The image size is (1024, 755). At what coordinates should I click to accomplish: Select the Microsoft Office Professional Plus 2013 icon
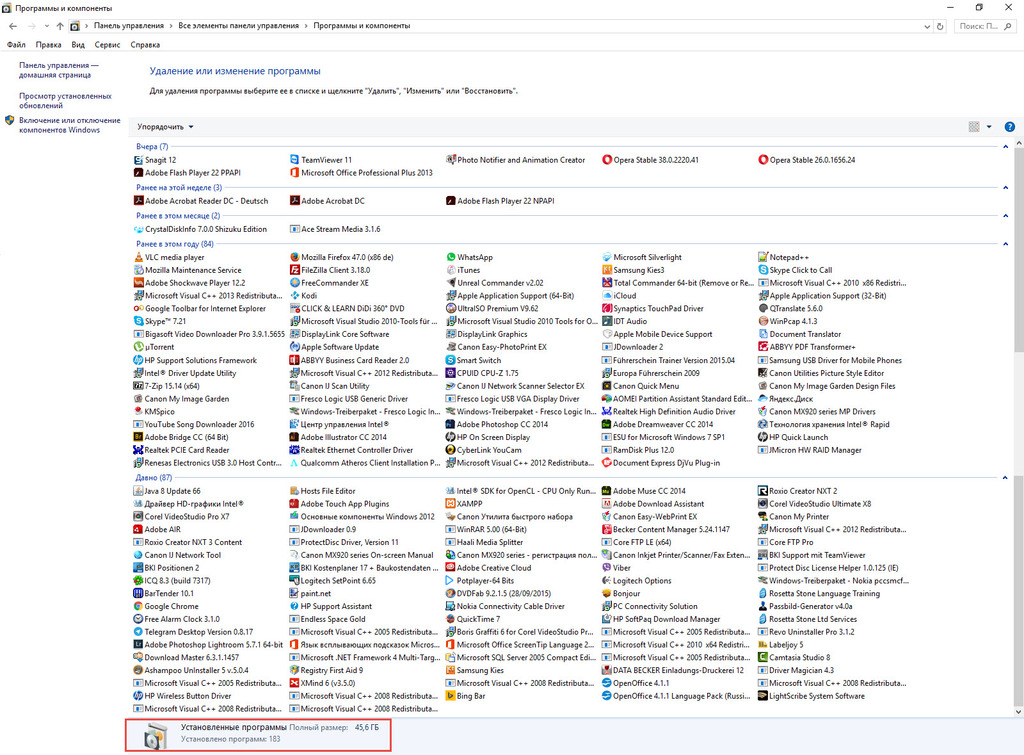tap(295, 173)
